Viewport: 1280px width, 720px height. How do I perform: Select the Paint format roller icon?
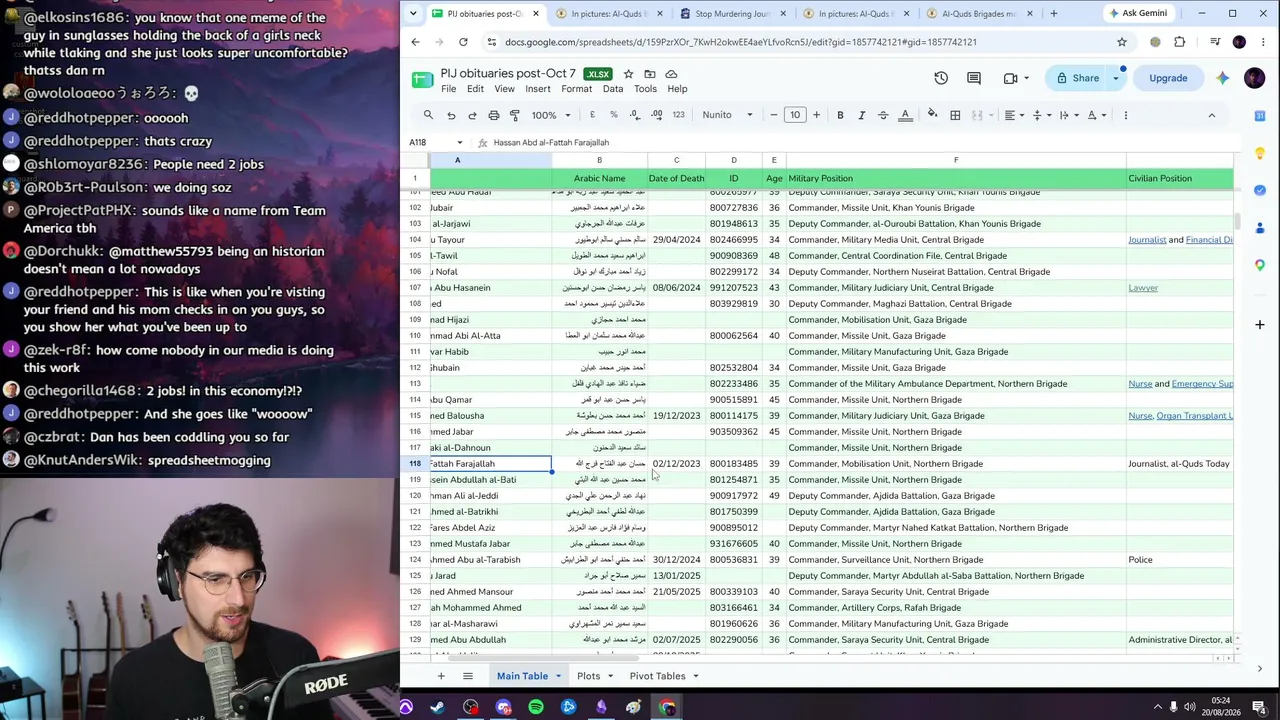pos(515,115)
